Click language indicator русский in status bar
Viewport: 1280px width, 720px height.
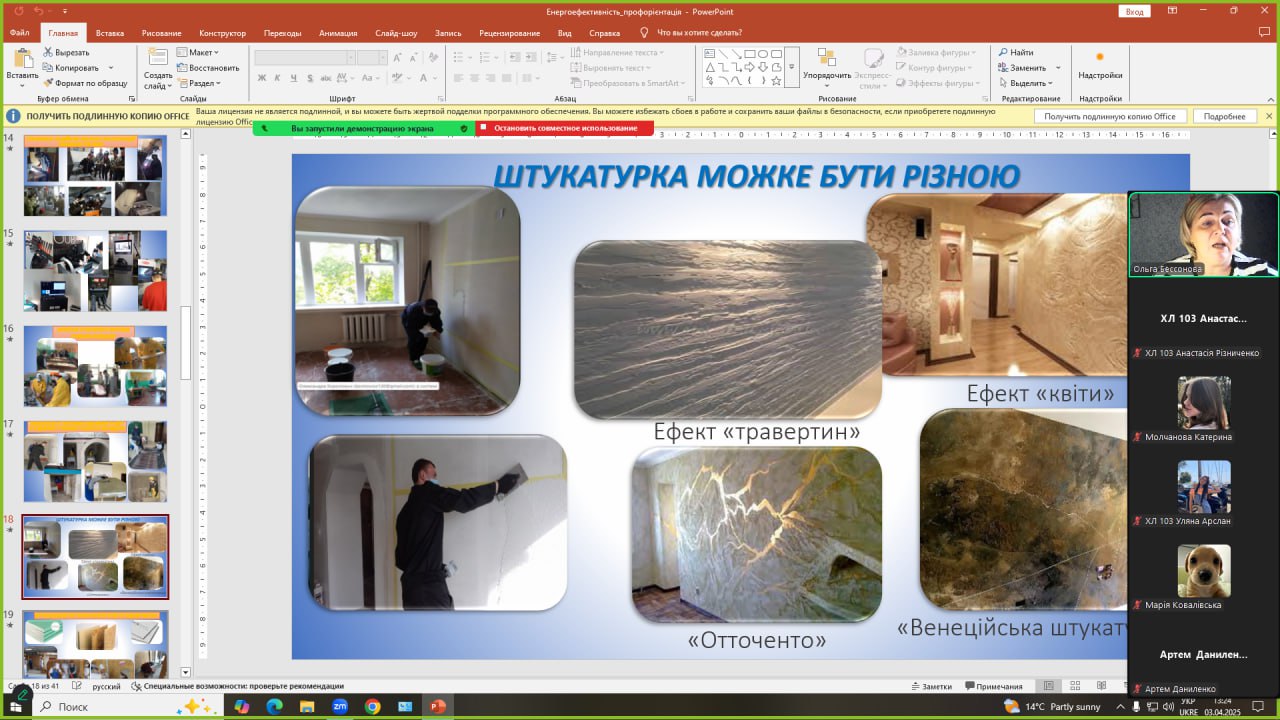pyautogui.click(x=106, y=686)
